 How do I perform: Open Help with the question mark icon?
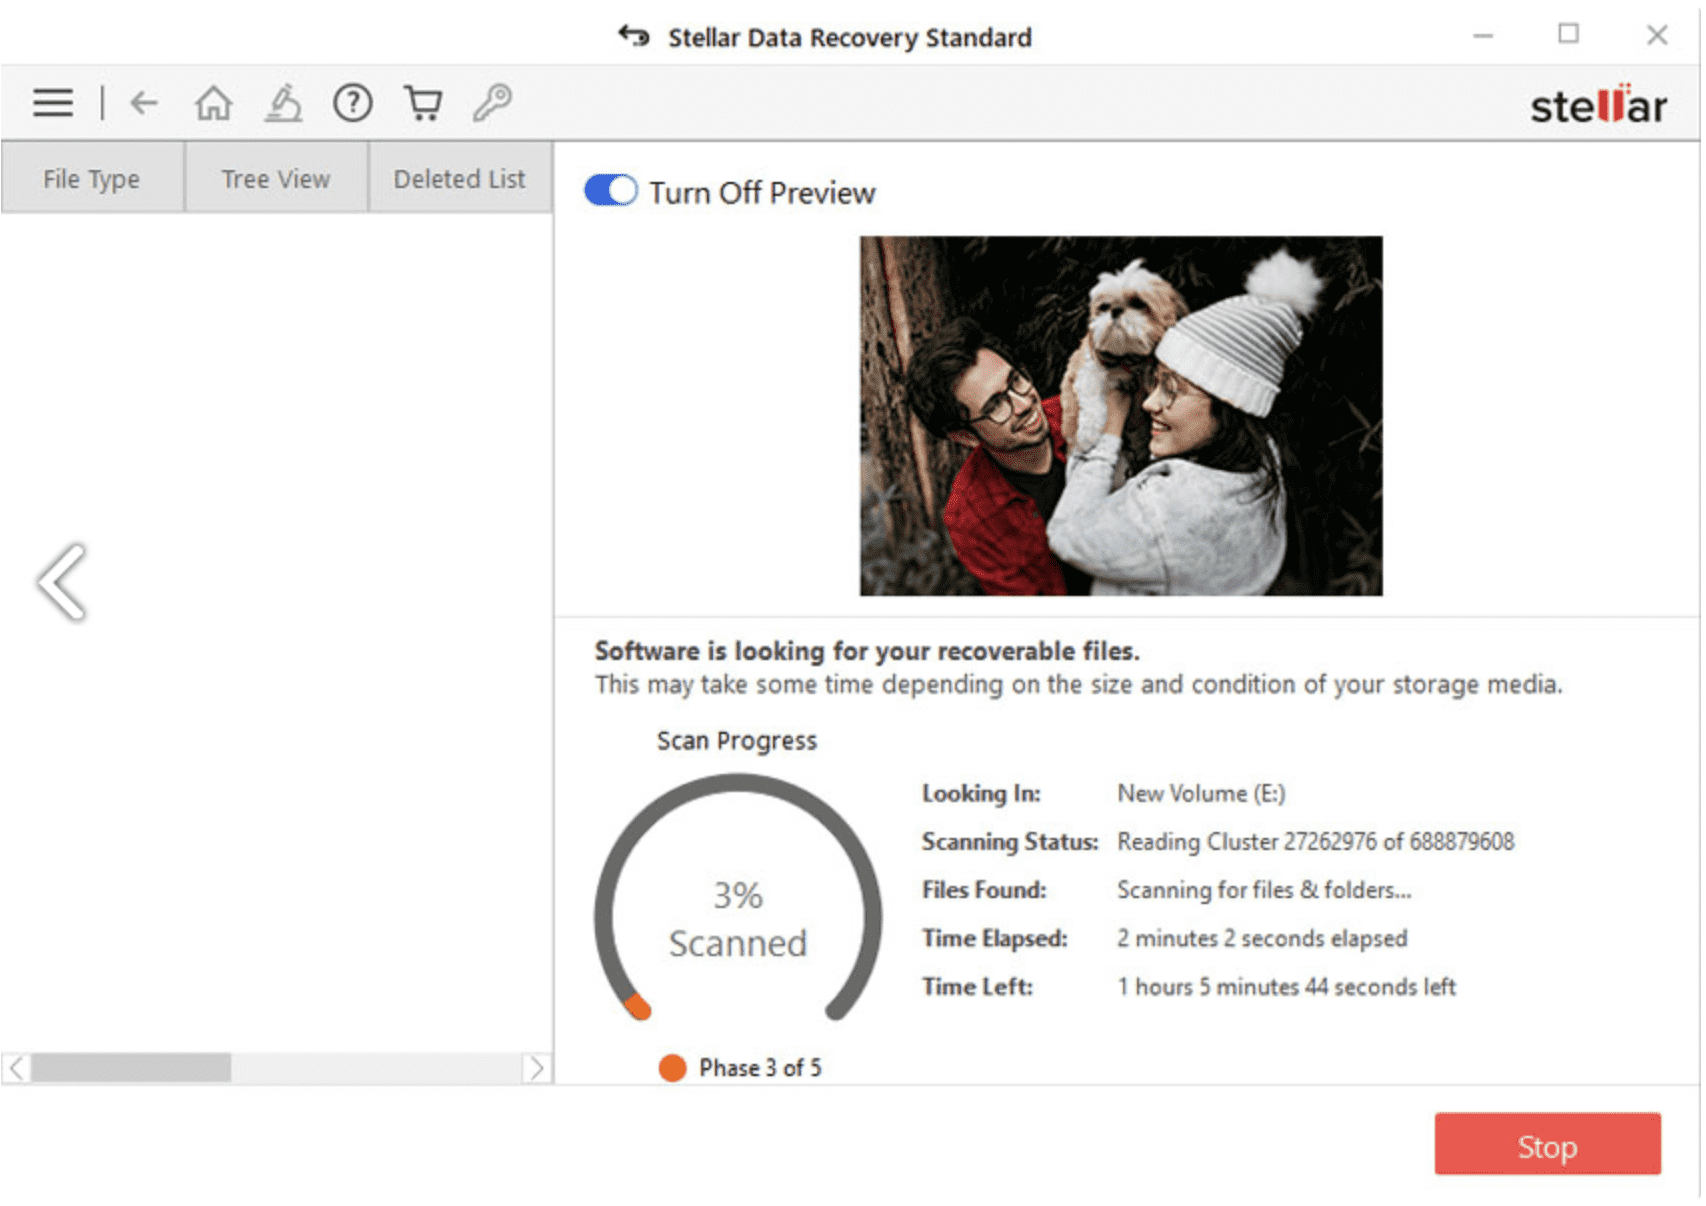pyautogui.click(x=352, y=102)
